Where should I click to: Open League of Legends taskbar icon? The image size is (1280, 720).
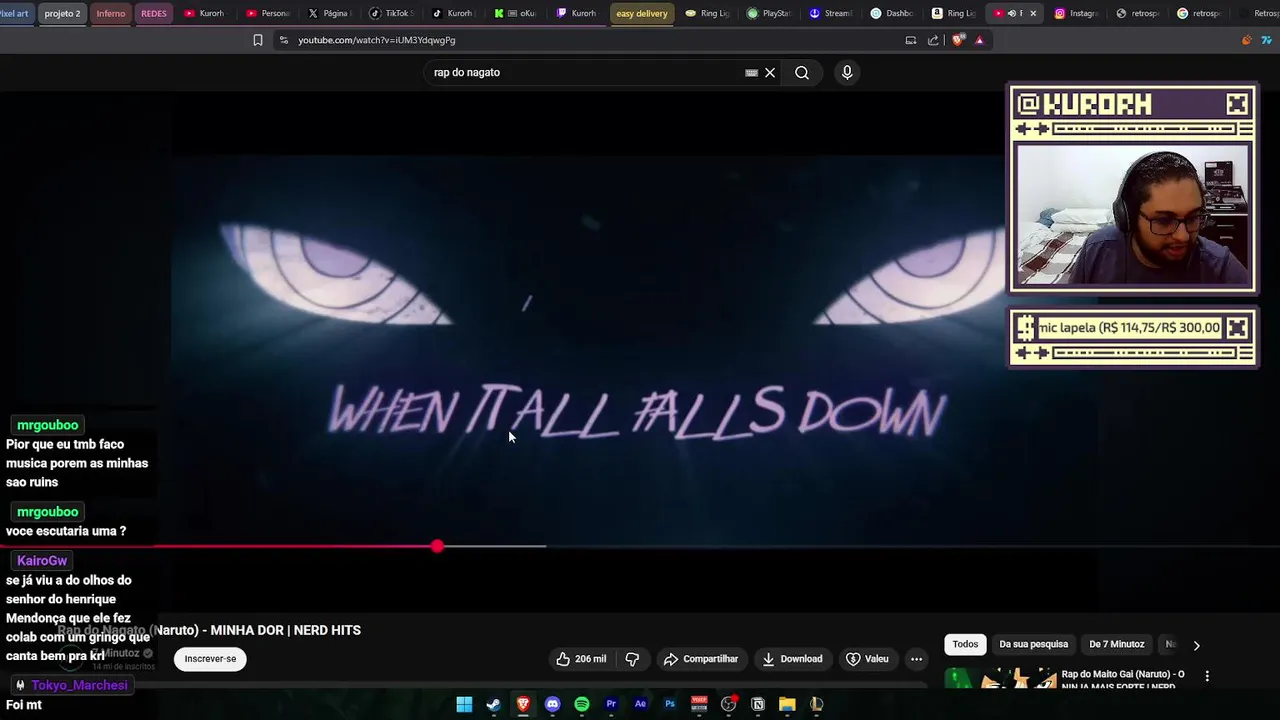tap(817, 704)
